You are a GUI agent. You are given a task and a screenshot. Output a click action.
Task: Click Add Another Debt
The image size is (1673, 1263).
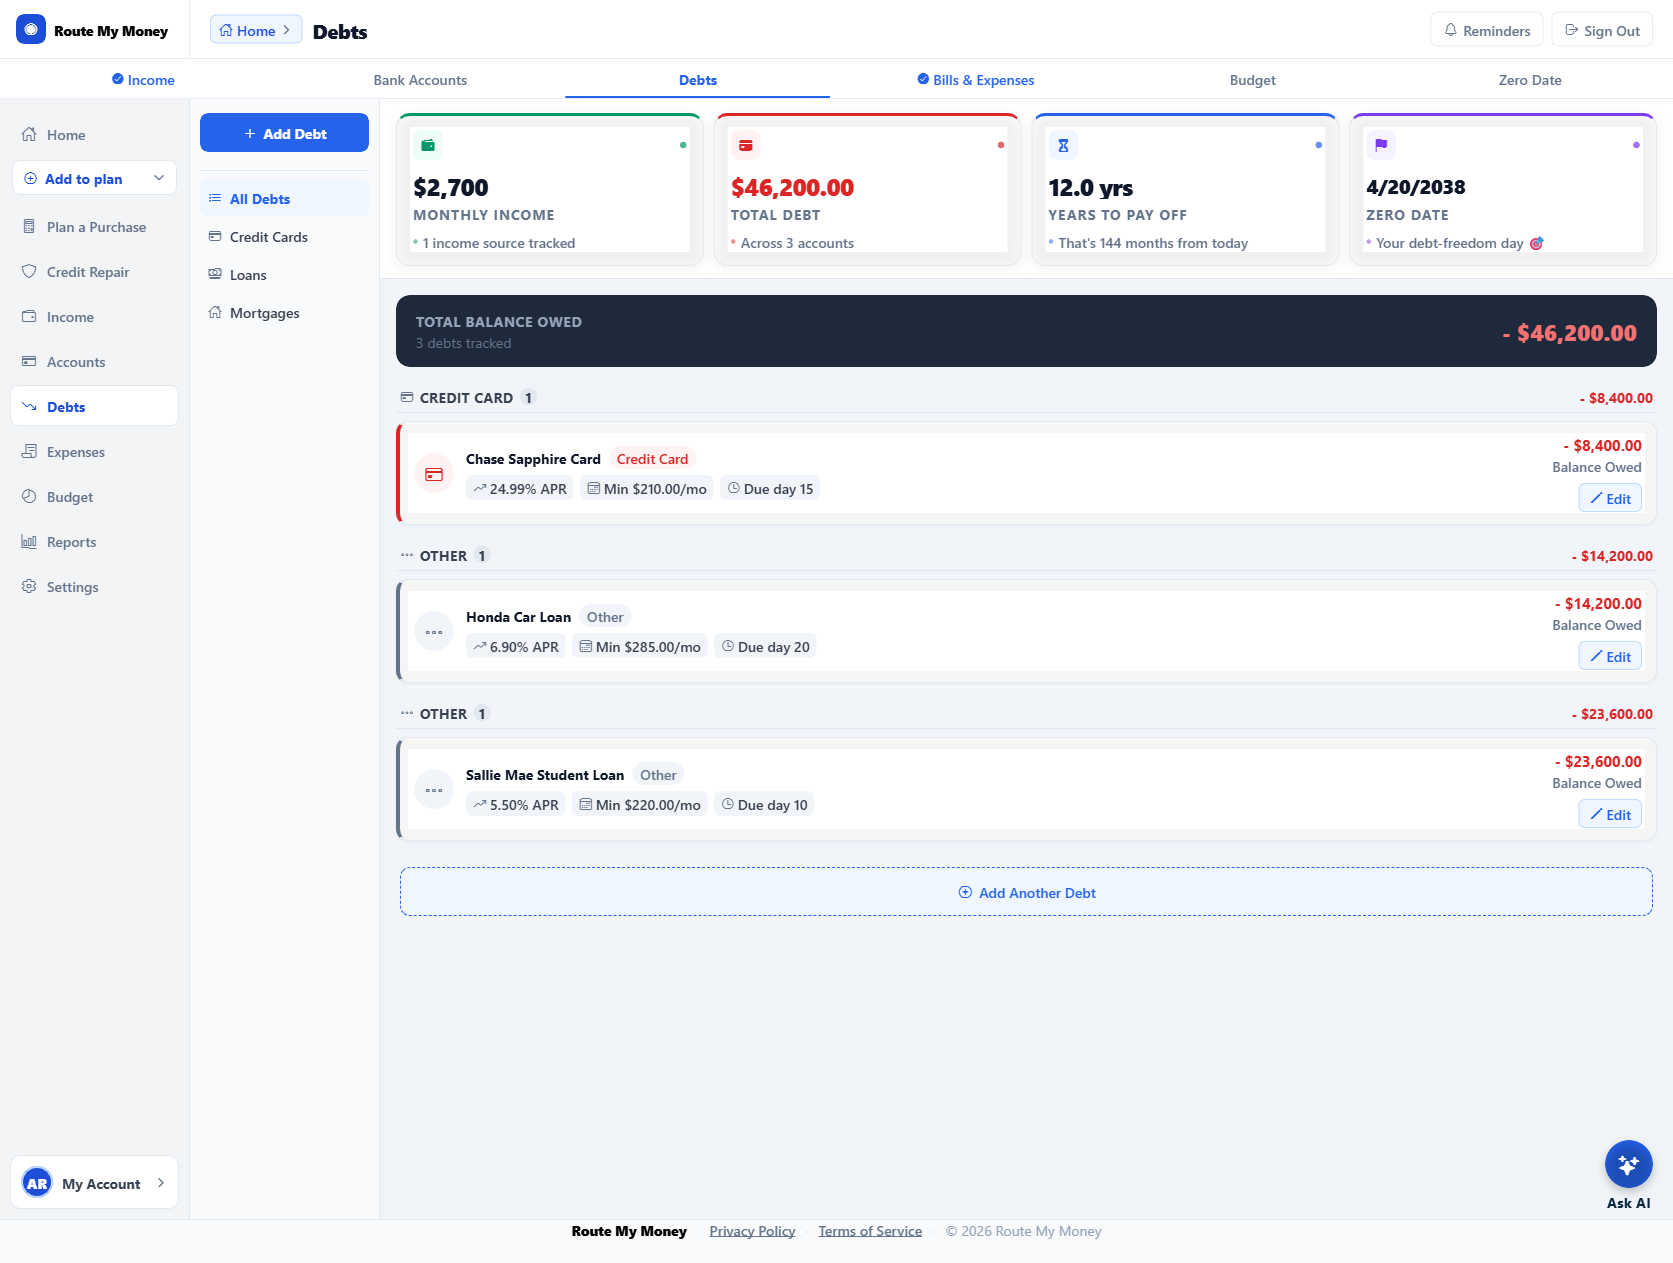coord(1026,891)
